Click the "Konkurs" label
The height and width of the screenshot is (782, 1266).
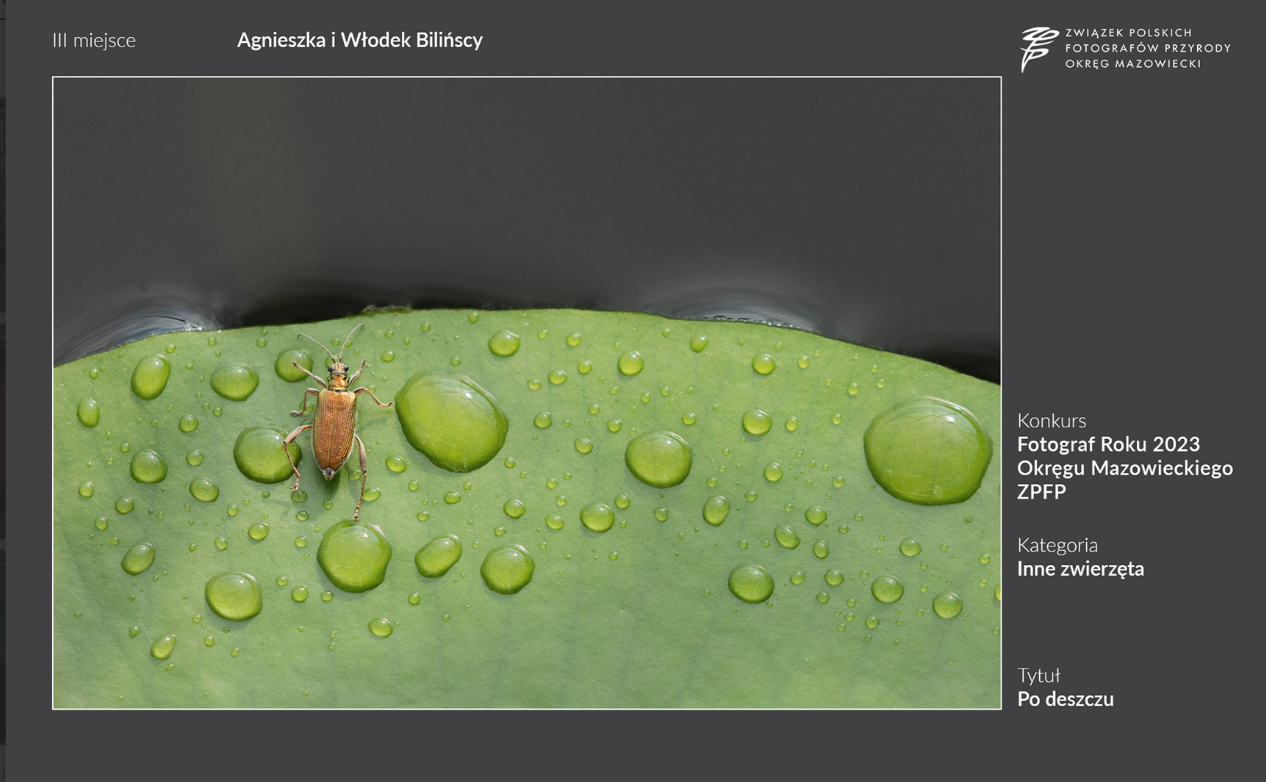[1051, 420]
